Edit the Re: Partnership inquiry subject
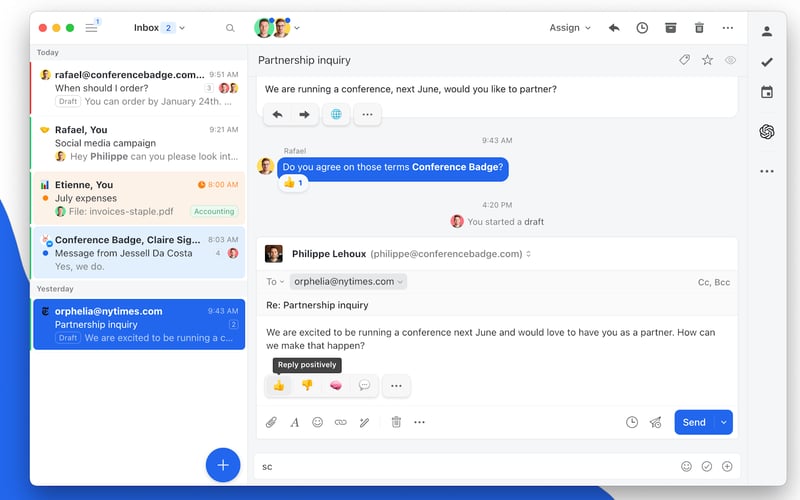The height and width of the screenshot is (500, 800). point(317,305)
